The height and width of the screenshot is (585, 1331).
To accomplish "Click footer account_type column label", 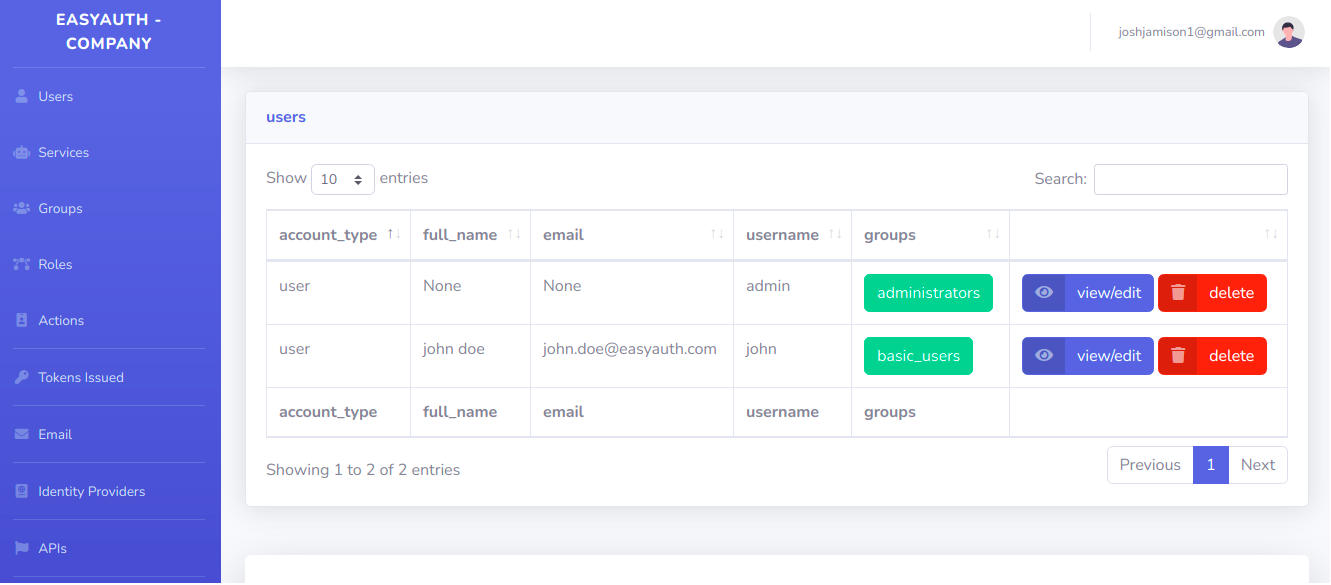I will point(328,412).
